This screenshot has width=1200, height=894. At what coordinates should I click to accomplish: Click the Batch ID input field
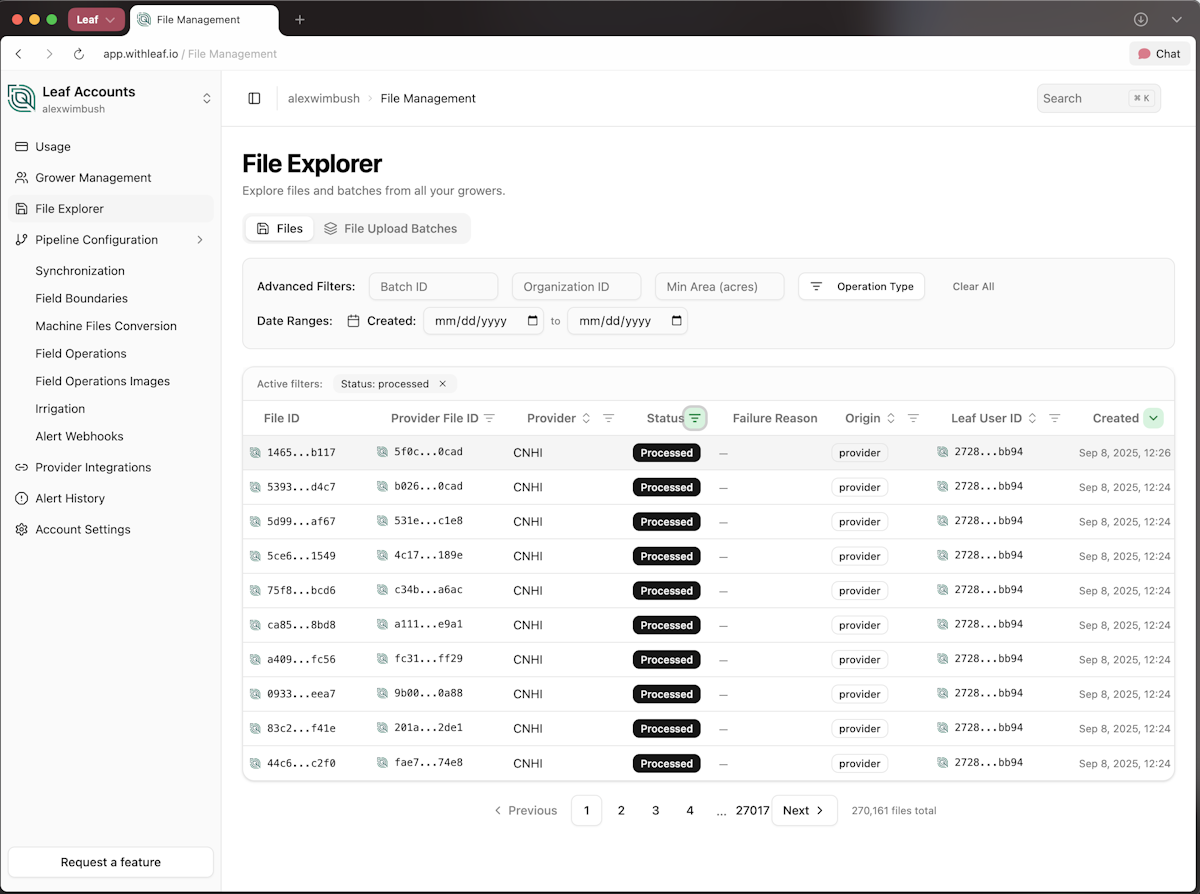(433, 287)
